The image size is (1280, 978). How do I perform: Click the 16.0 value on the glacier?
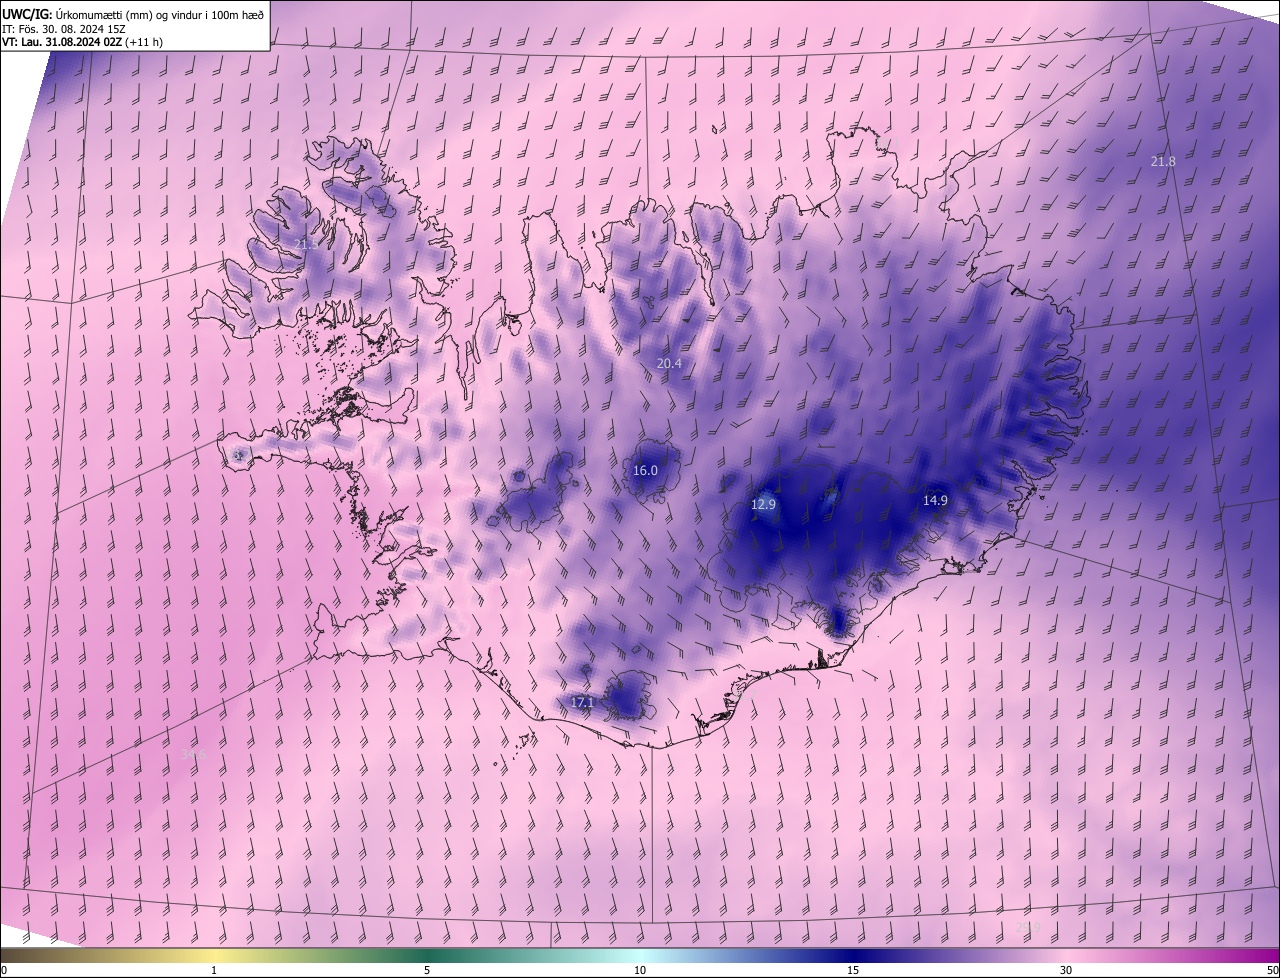click(645, 471)
